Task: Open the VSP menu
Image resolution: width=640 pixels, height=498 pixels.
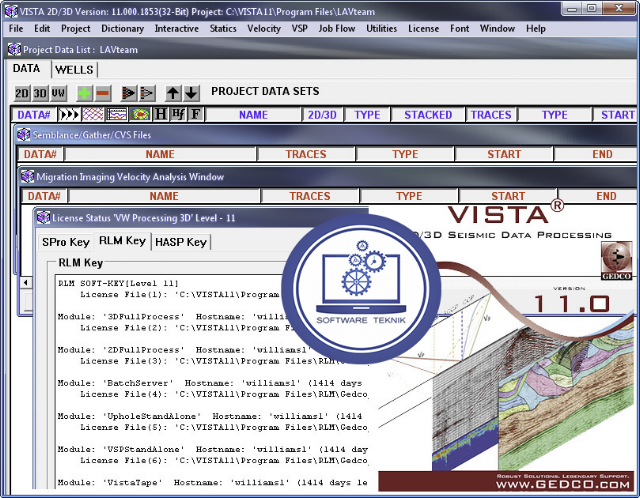Action: point(300,29)
